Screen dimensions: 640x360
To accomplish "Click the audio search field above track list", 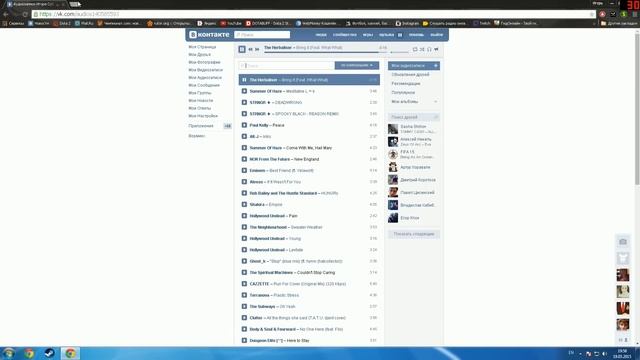I will (287, 65).
